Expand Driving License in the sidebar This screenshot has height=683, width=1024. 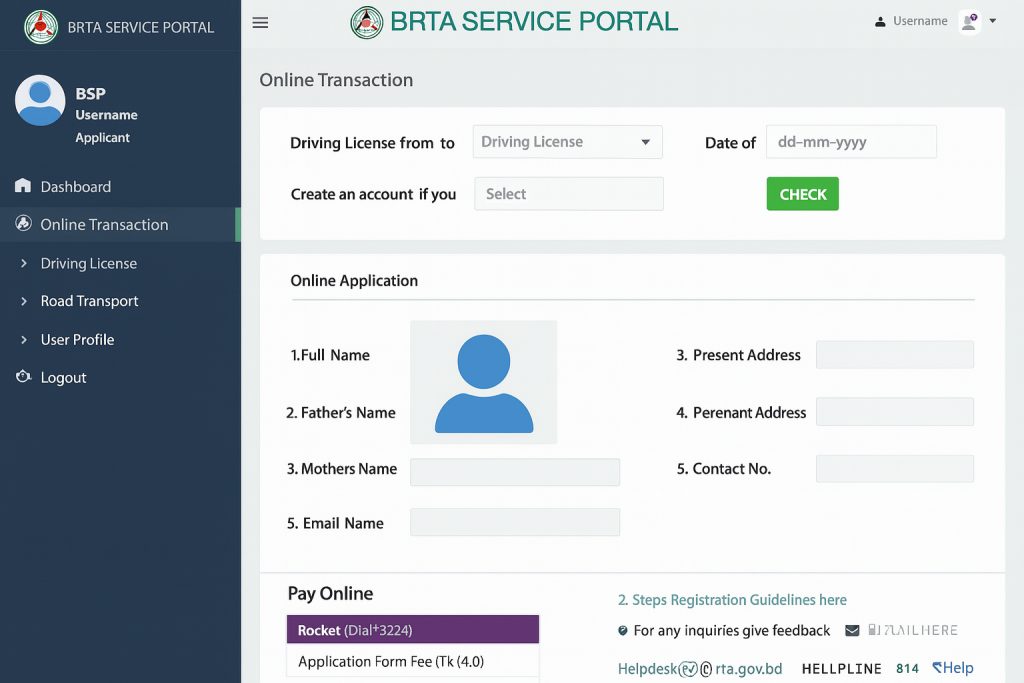[88, 263]
